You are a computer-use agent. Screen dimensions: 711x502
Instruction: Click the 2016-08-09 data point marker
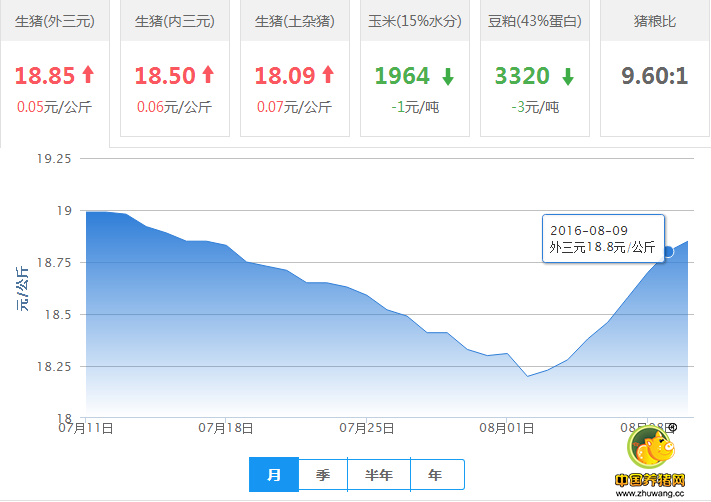pos(667,252)
